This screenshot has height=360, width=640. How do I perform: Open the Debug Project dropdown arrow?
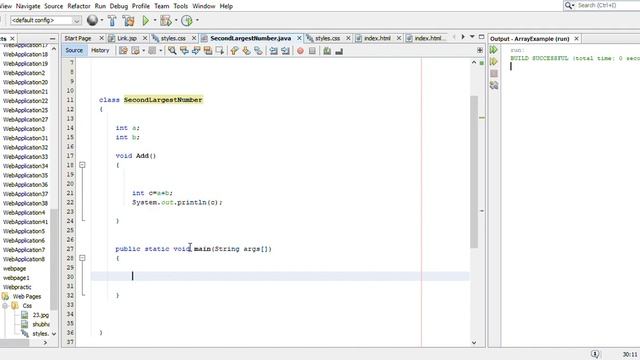pyautogui.click(x=176, y=20)
